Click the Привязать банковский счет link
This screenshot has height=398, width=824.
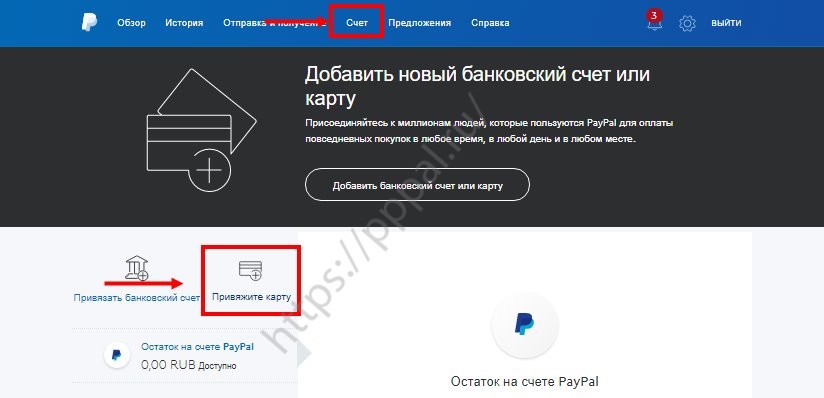coord(137,297)
